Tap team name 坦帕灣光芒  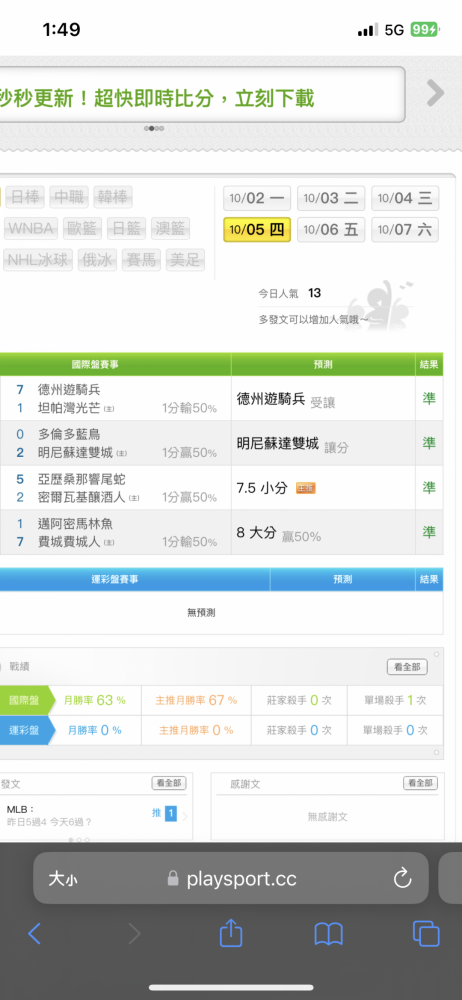(69, 408)
